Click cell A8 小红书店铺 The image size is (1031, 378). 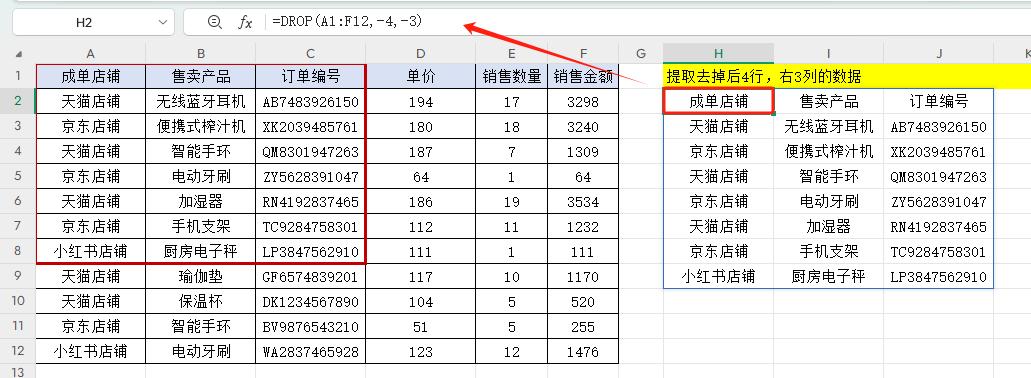(91, 251)
